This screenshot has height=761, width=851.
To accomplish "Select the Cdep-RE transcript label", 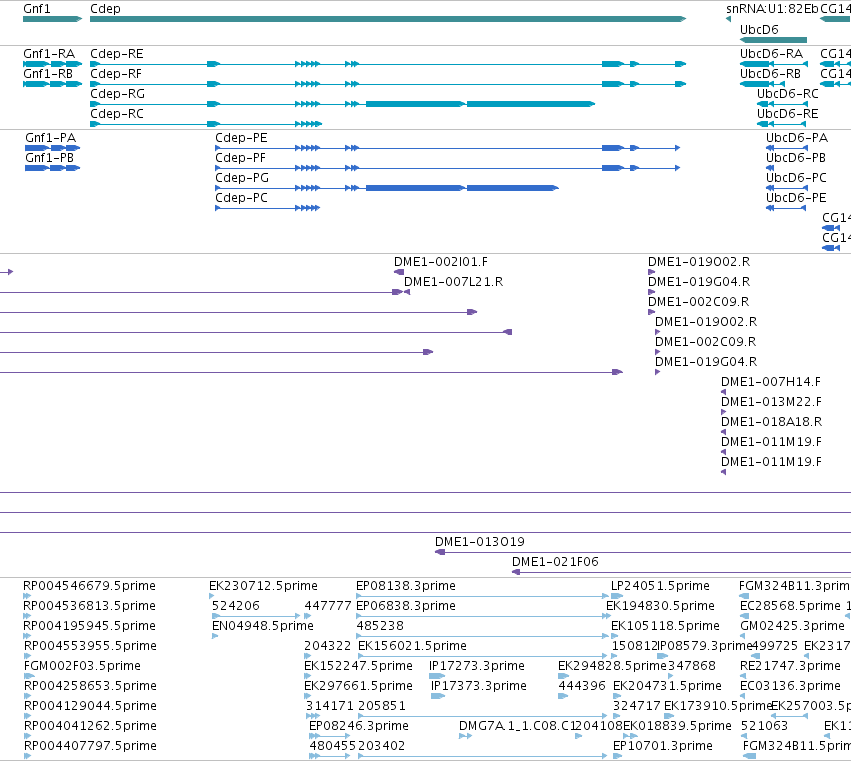I will (x=117, y=54).
